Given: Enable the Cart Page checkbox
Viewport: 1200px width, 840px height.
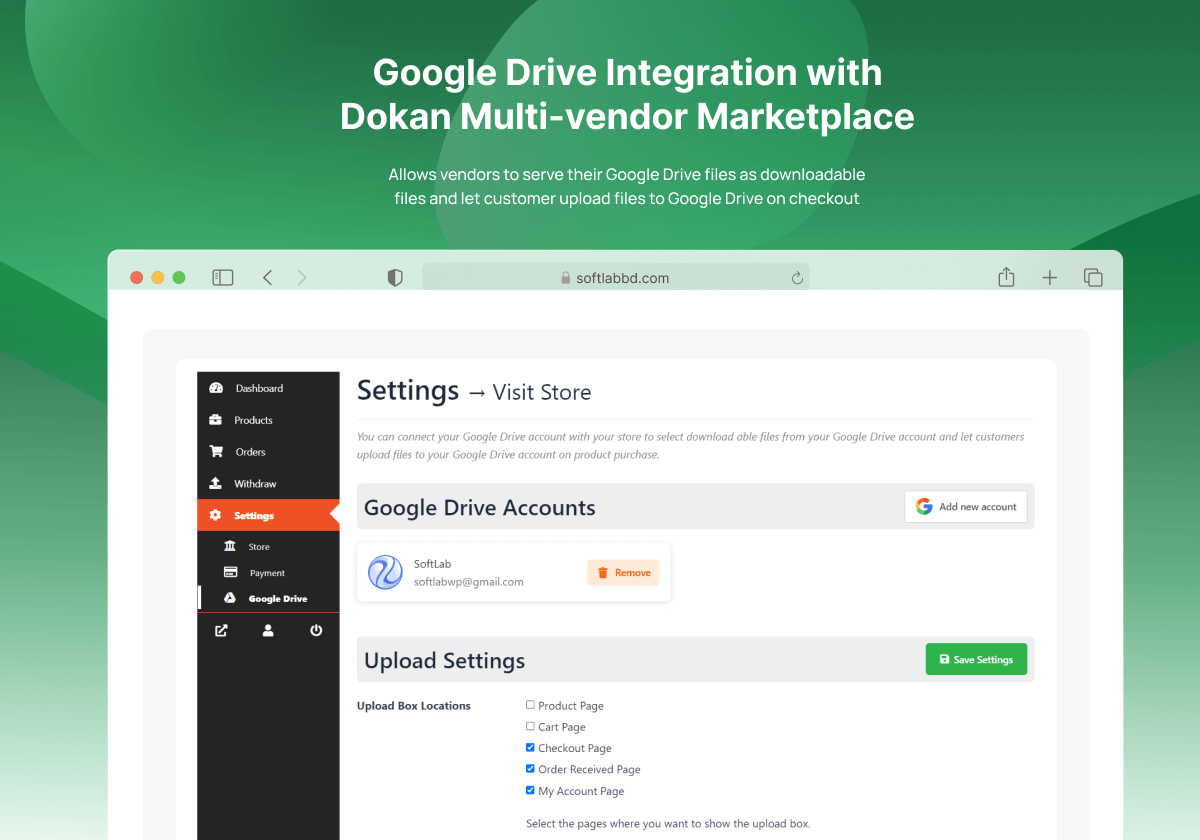Looking at the screenshot, I should (x=530, y=726).
